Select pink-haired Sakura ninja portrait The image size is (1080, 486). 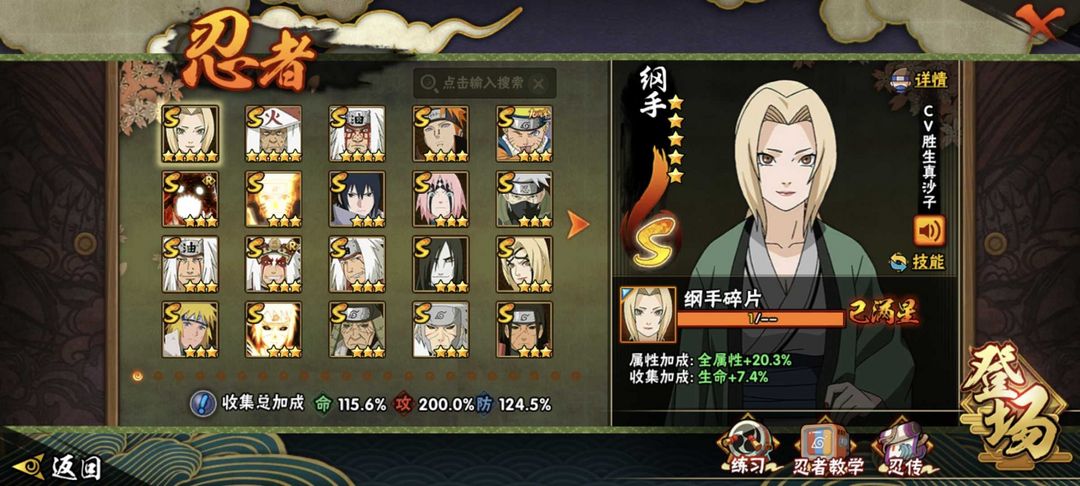[441, 199]
